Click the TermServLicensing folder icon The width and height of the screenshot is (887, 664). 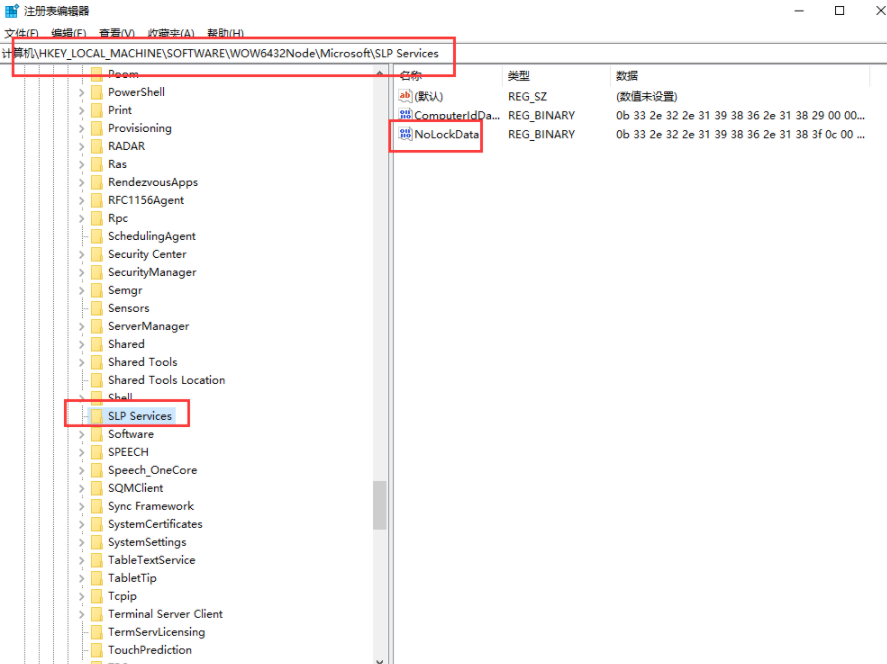97,632
